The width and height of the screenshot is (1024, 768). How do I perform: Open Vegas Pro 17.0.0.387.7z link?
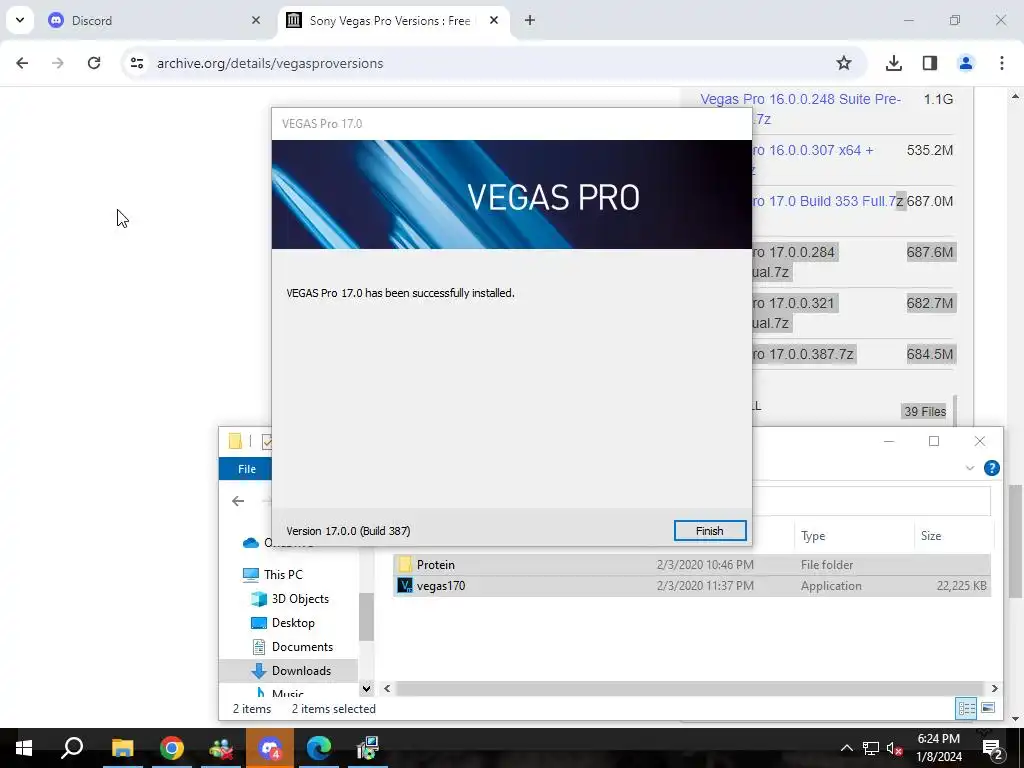pos(803,354)
